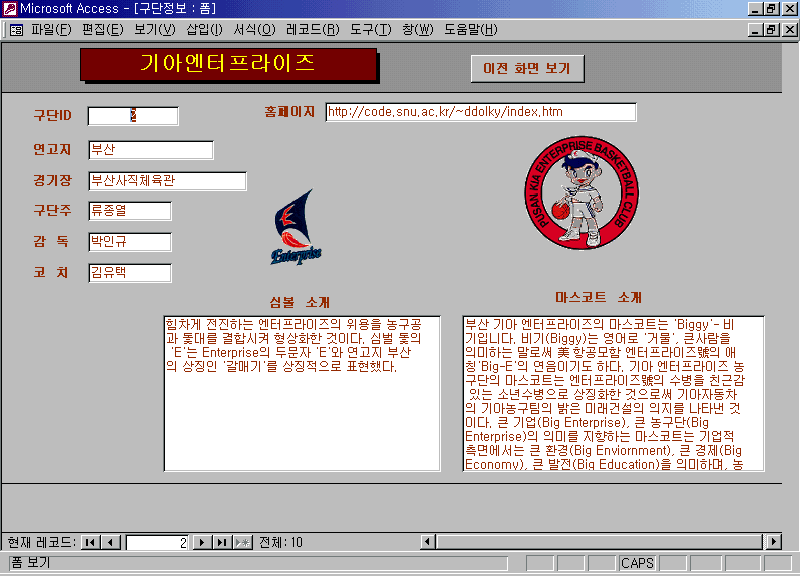Click the 전체: 10 record count text
This screenshot has height=576, width=800.
(x=281, y=542)
